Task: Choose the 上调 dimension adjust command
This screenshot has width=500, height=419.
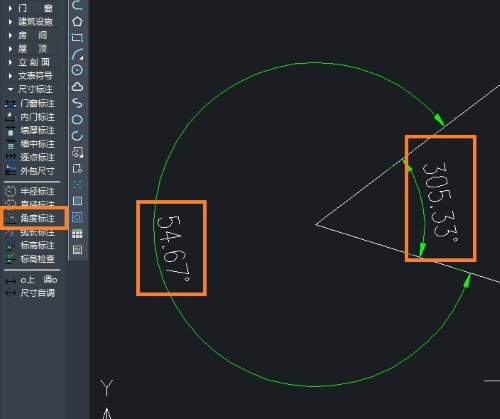Action: click(x=31, y=280)
